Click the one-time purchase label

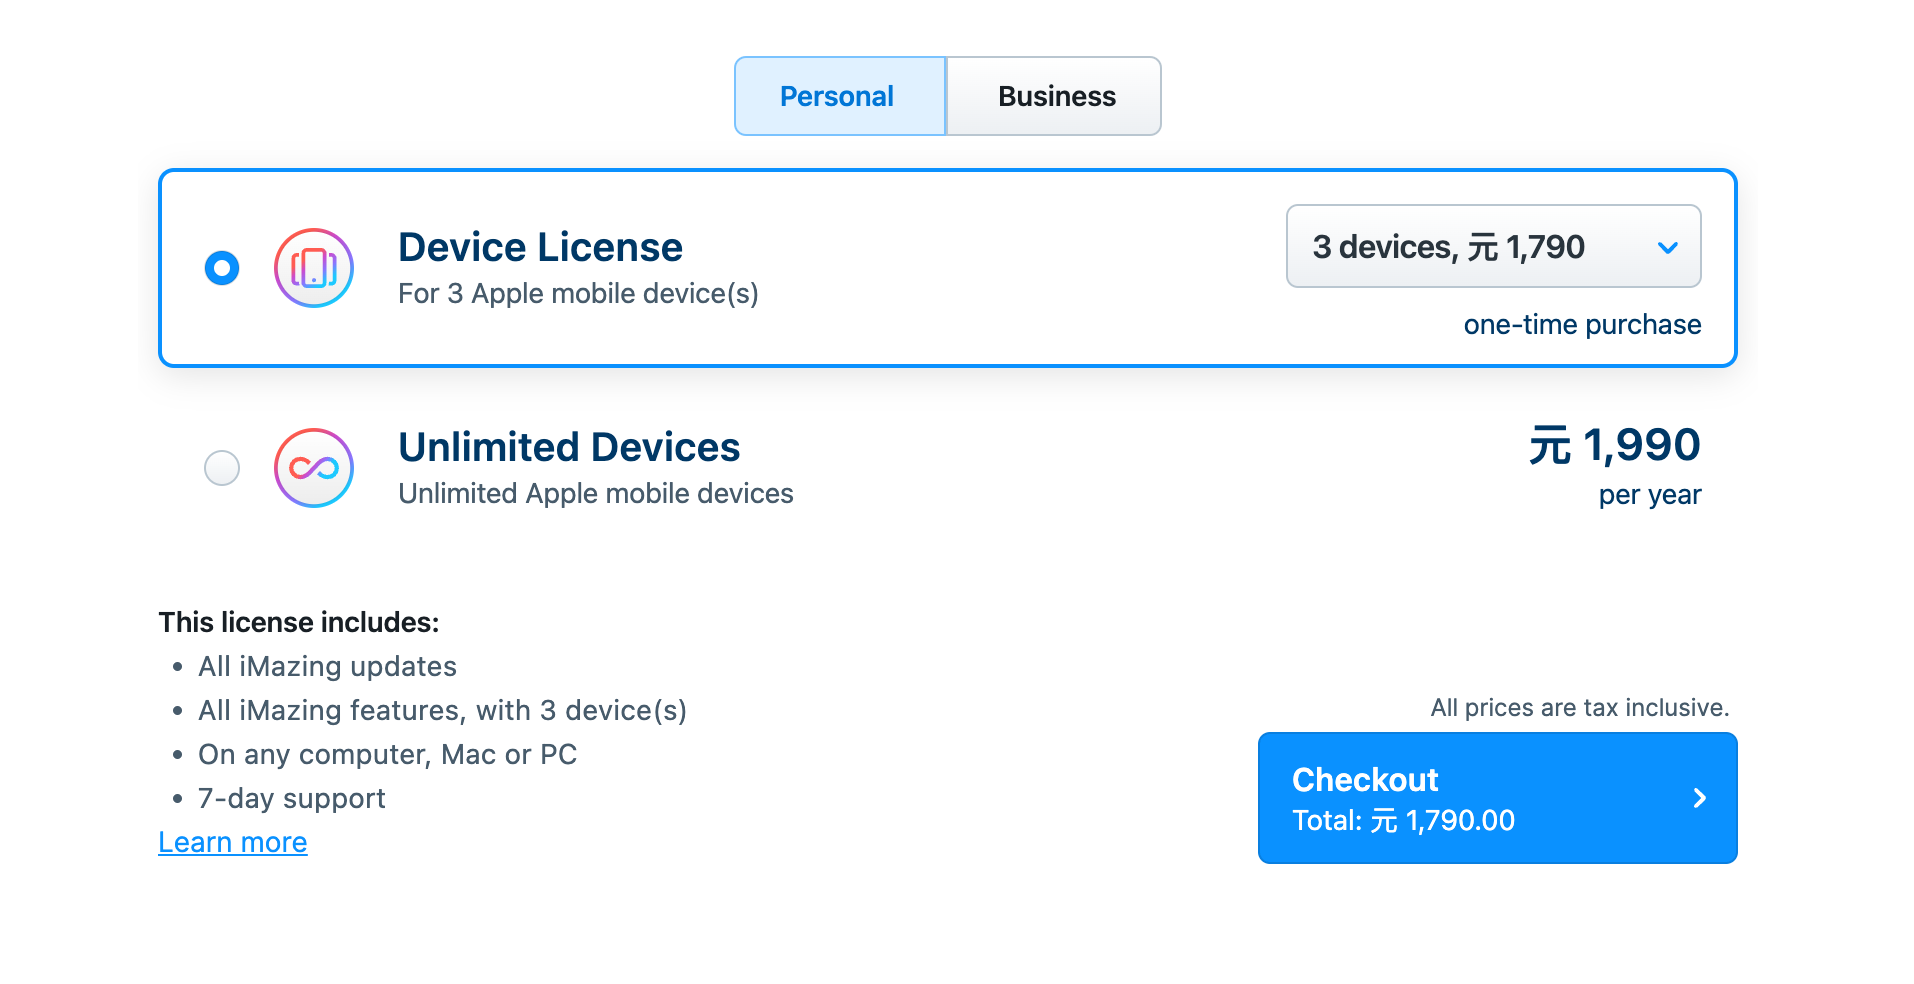pos(1582,325)
